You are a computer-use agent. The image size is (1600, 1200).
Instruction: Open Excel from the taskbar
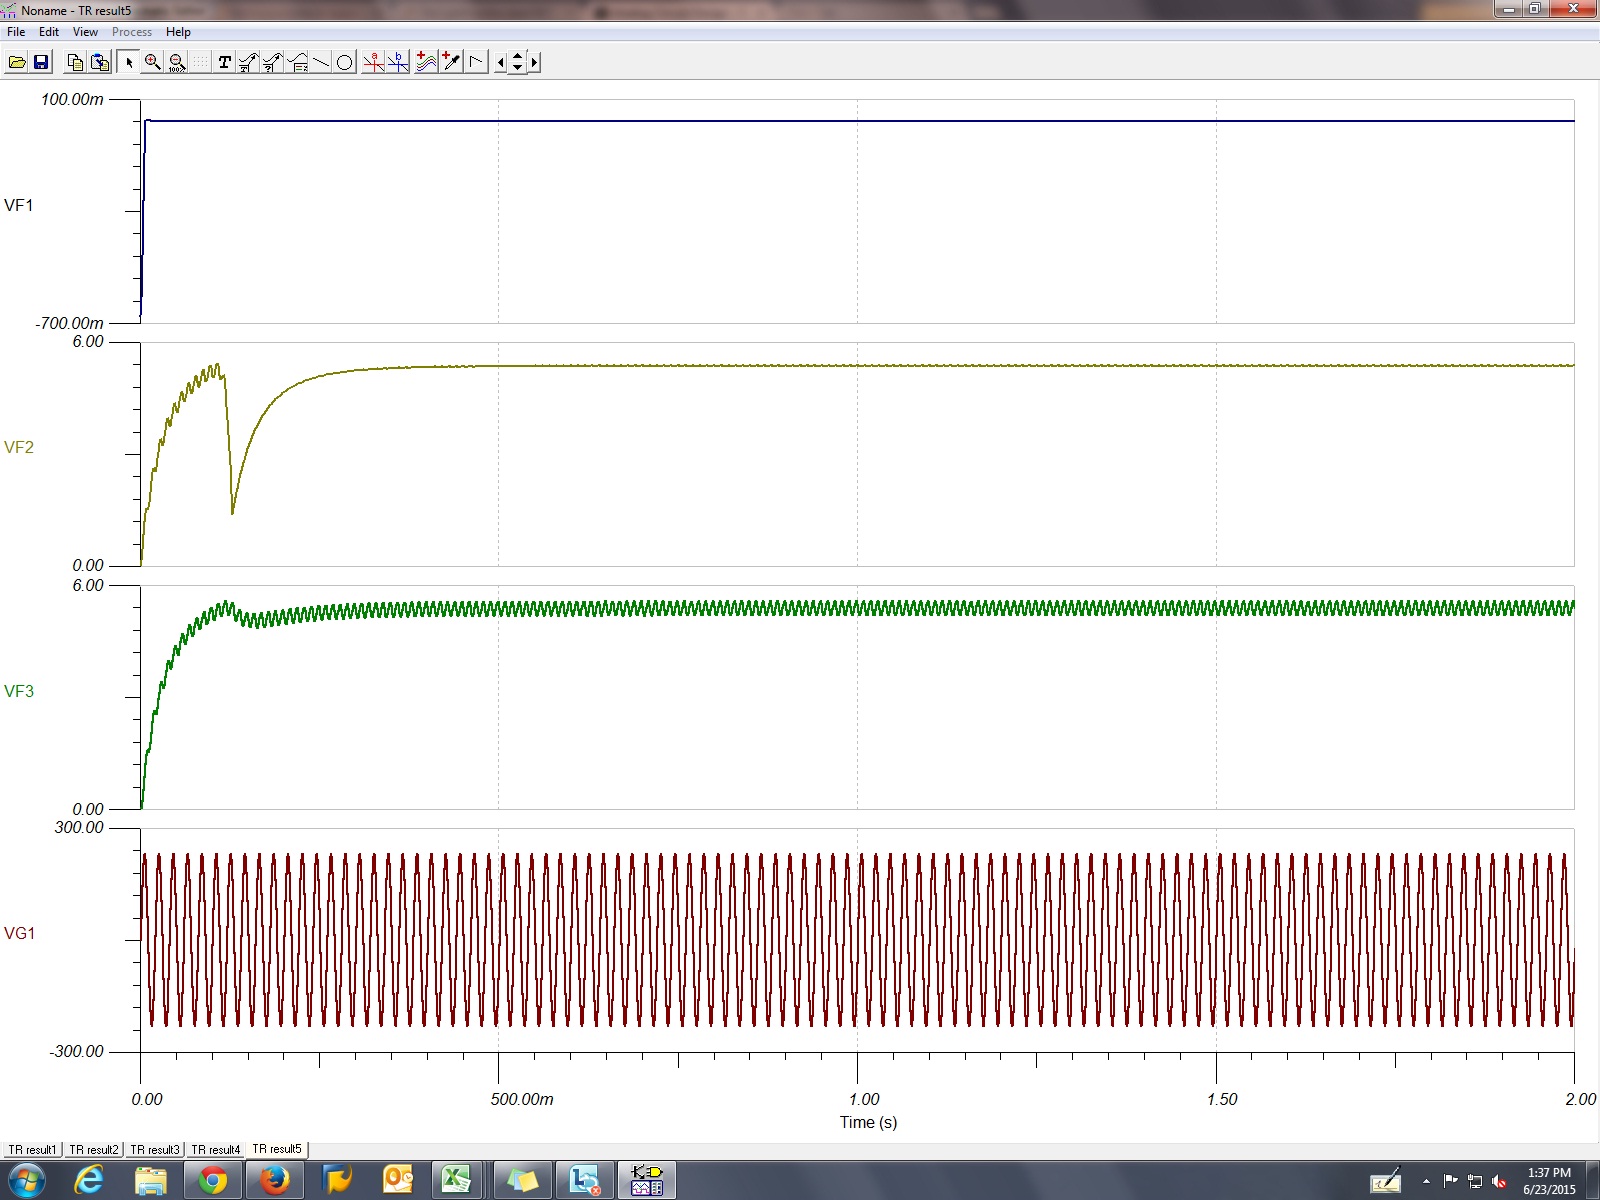(x=457, y=1181)
